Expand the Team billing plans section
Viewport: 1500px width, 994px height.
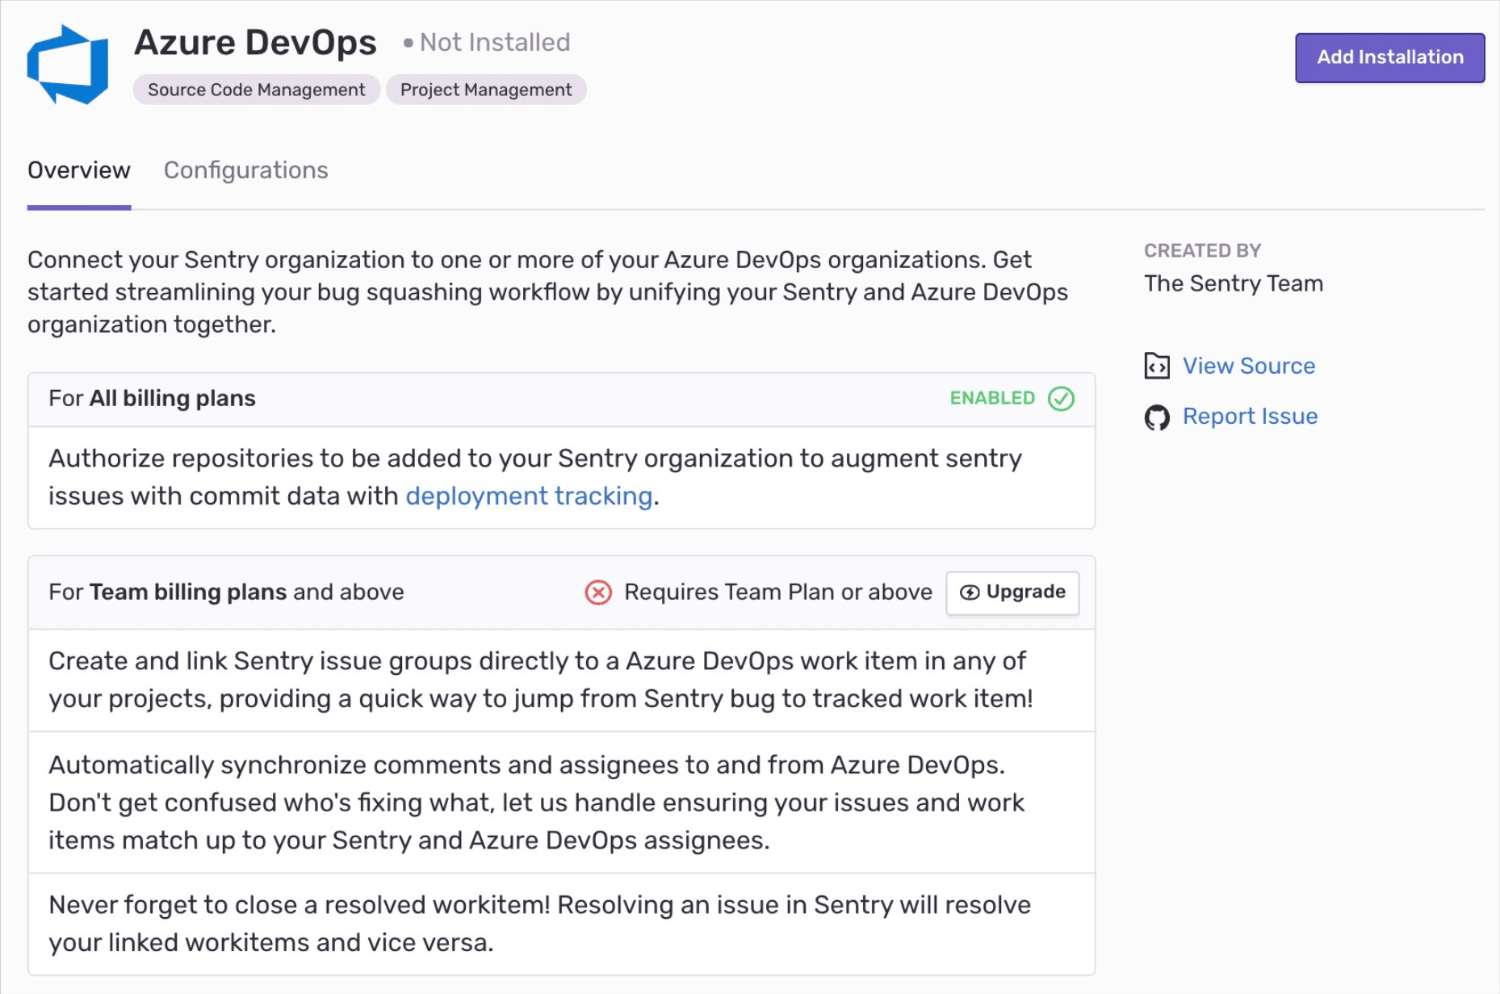click(x=225, y=592)
